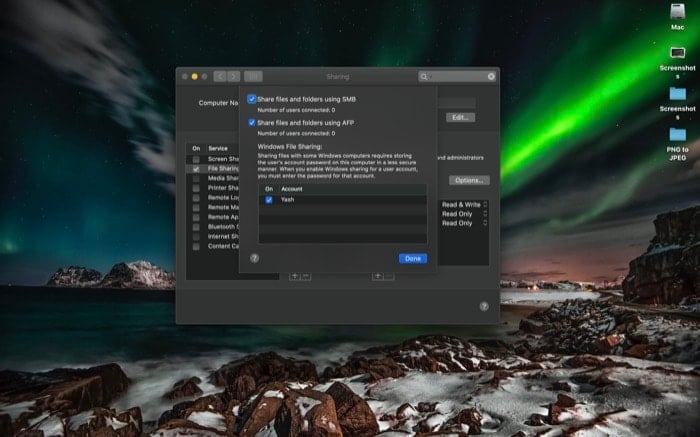Viewport: 700px width, 437px height.
Task: Click the Edit... button for computer name
Action: 460,117
